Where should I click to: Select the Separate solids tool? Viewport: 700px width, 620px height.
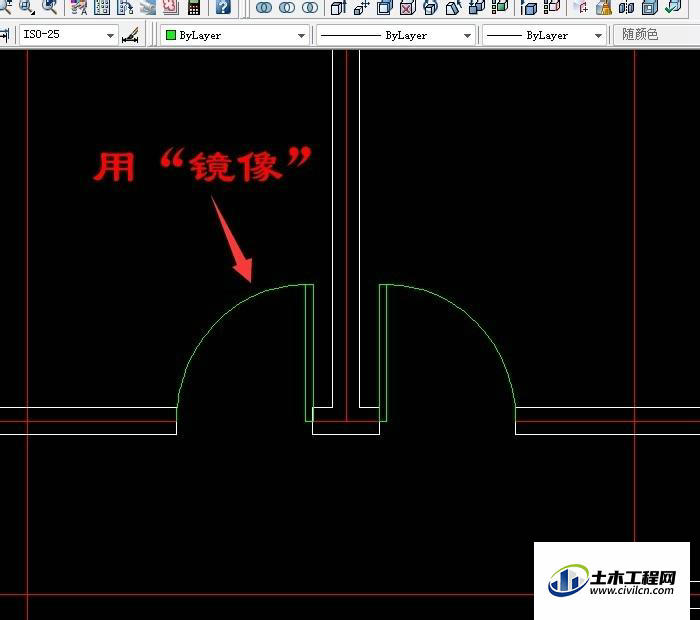(x=627, y=7)
